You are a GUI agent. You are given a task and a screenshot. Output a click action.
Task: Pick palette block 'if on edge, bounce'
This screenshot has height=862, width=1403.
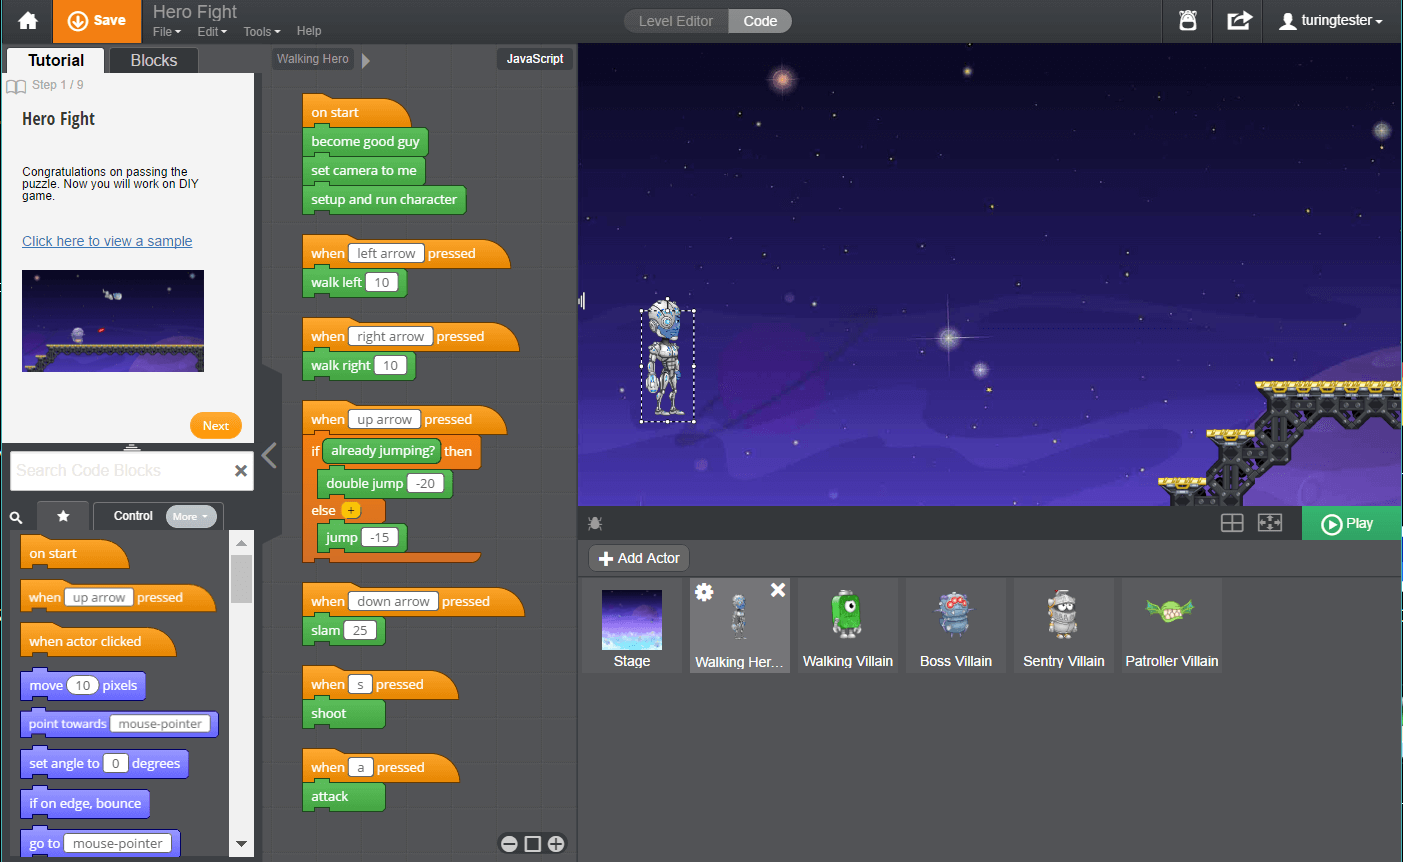85,803
